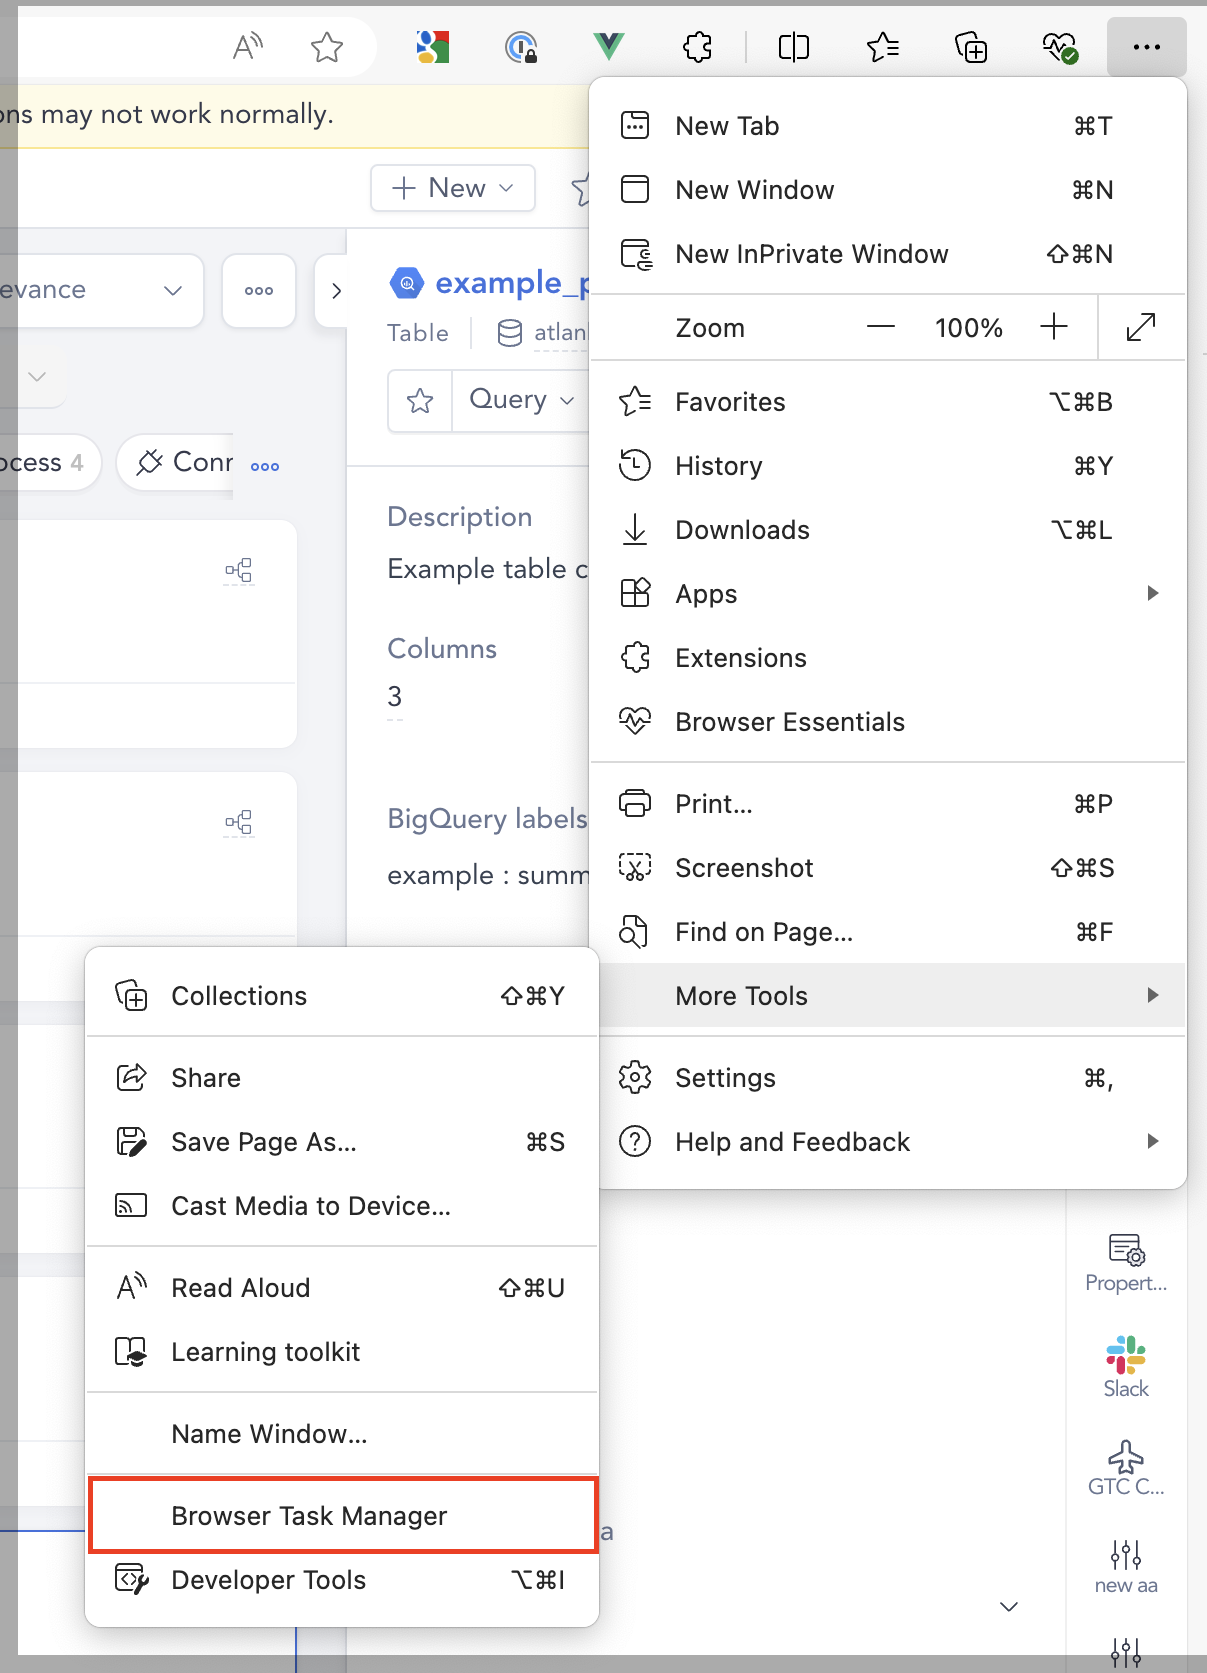Expand the down chevron near sidebar bottom

click(1009, 1606)
